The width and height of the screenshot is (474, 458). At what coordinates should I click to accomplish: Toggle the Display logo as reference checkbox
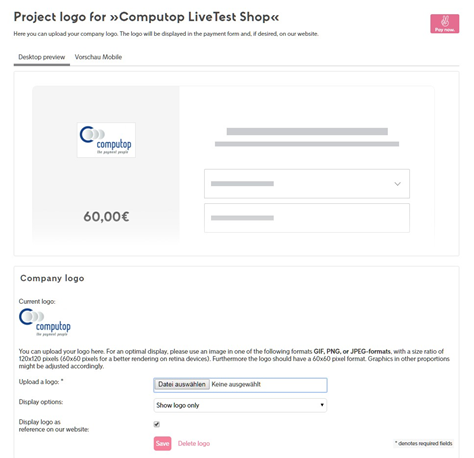pyautogui.click(x=157, y=424)
